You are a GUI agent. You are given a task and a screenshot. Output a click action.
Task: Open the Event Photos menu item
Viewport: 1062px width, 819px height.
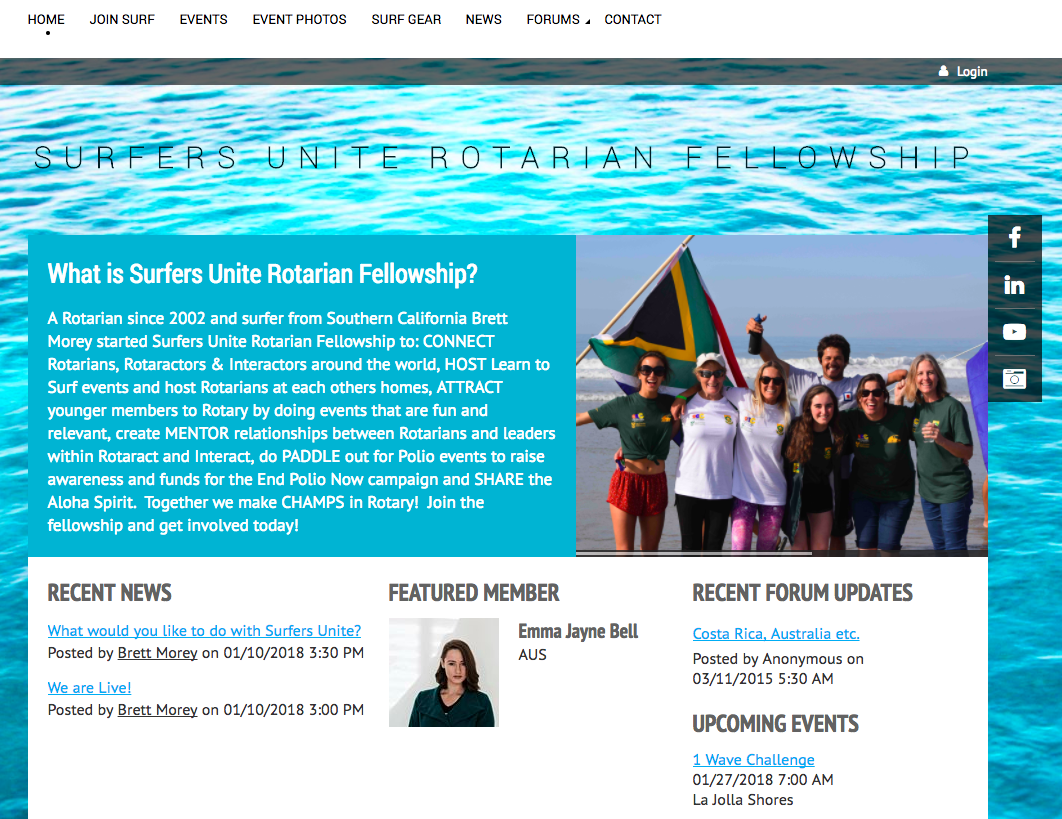[299, 20]
